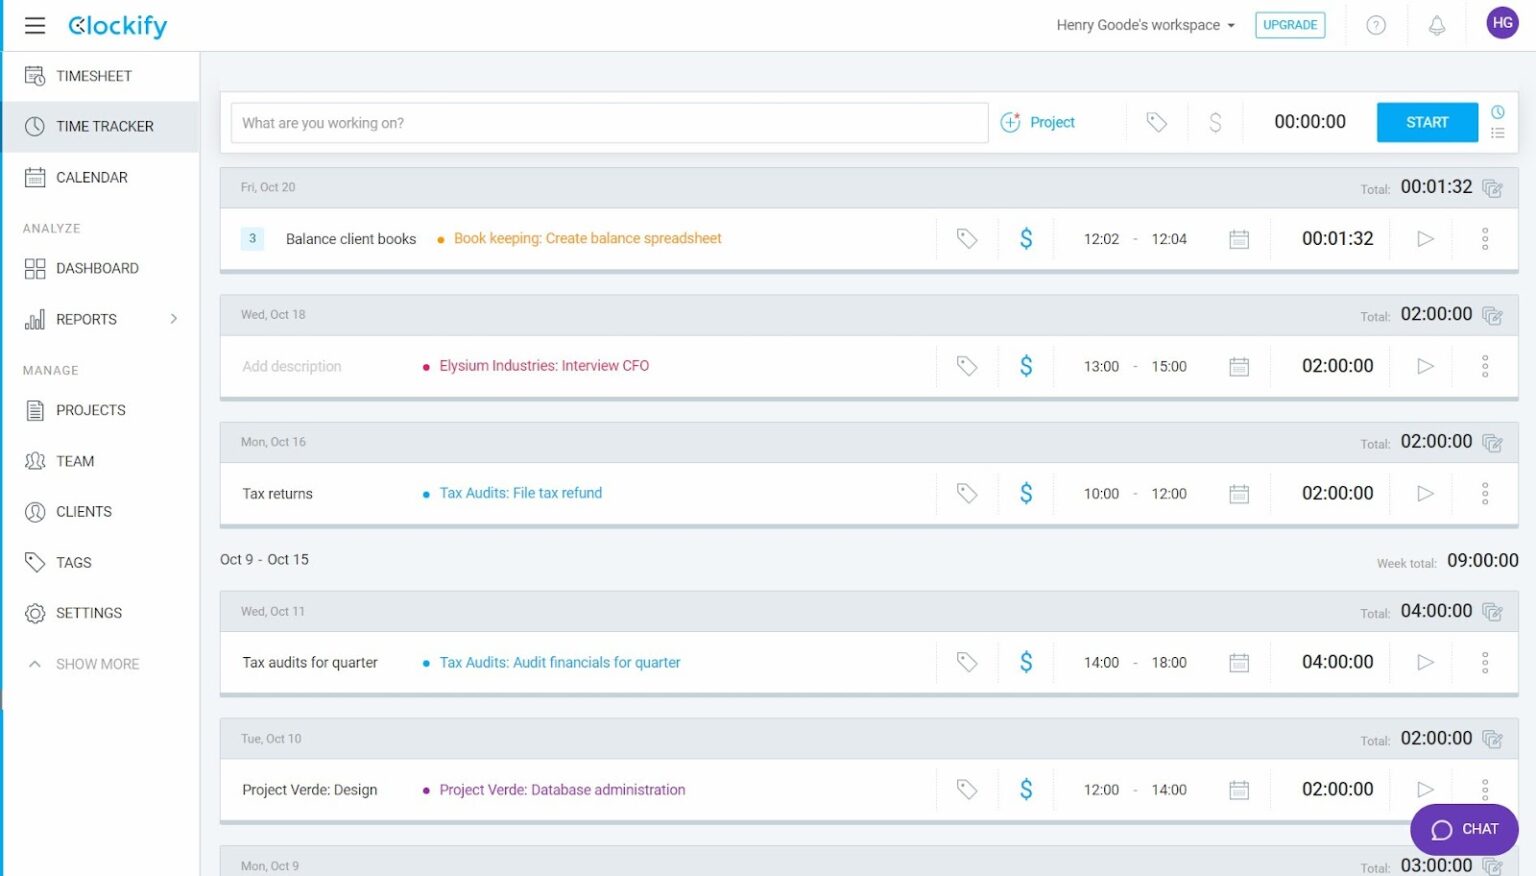Viewport: 1536px width, 876px height.
Task: Toggle billable on the Tax audits for quarter entry
Action: [1026, 662]
